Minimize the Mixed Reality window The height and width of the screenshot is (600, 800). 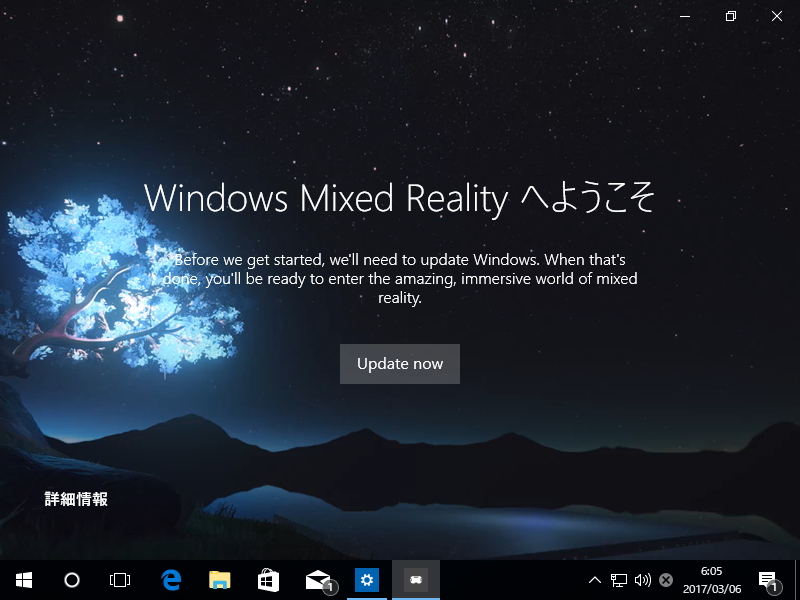point(685,16)
